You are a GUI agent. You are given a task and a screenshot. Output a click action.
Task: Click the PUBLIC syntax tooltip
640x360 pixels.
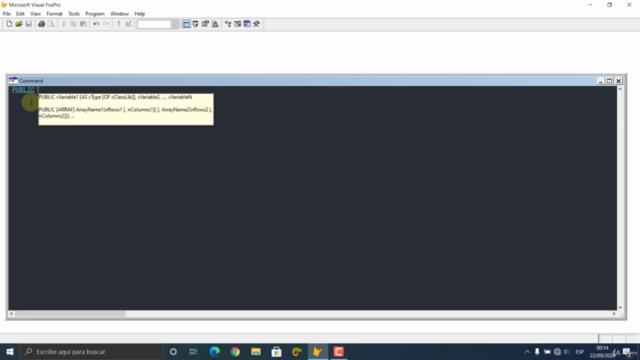point(126,109)
